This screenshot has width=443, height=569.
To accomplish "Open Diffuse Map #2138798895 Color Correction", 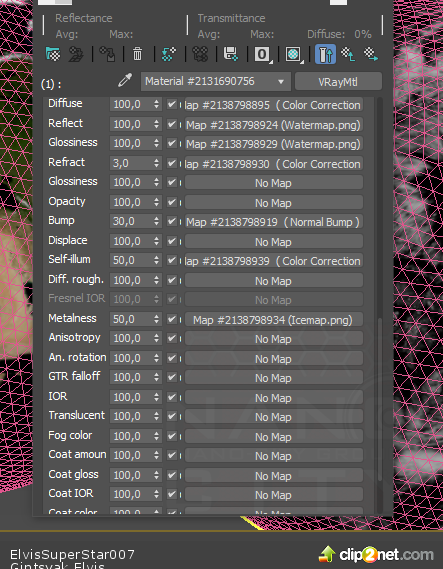I will pyautogui.click(x=274, y=105).
